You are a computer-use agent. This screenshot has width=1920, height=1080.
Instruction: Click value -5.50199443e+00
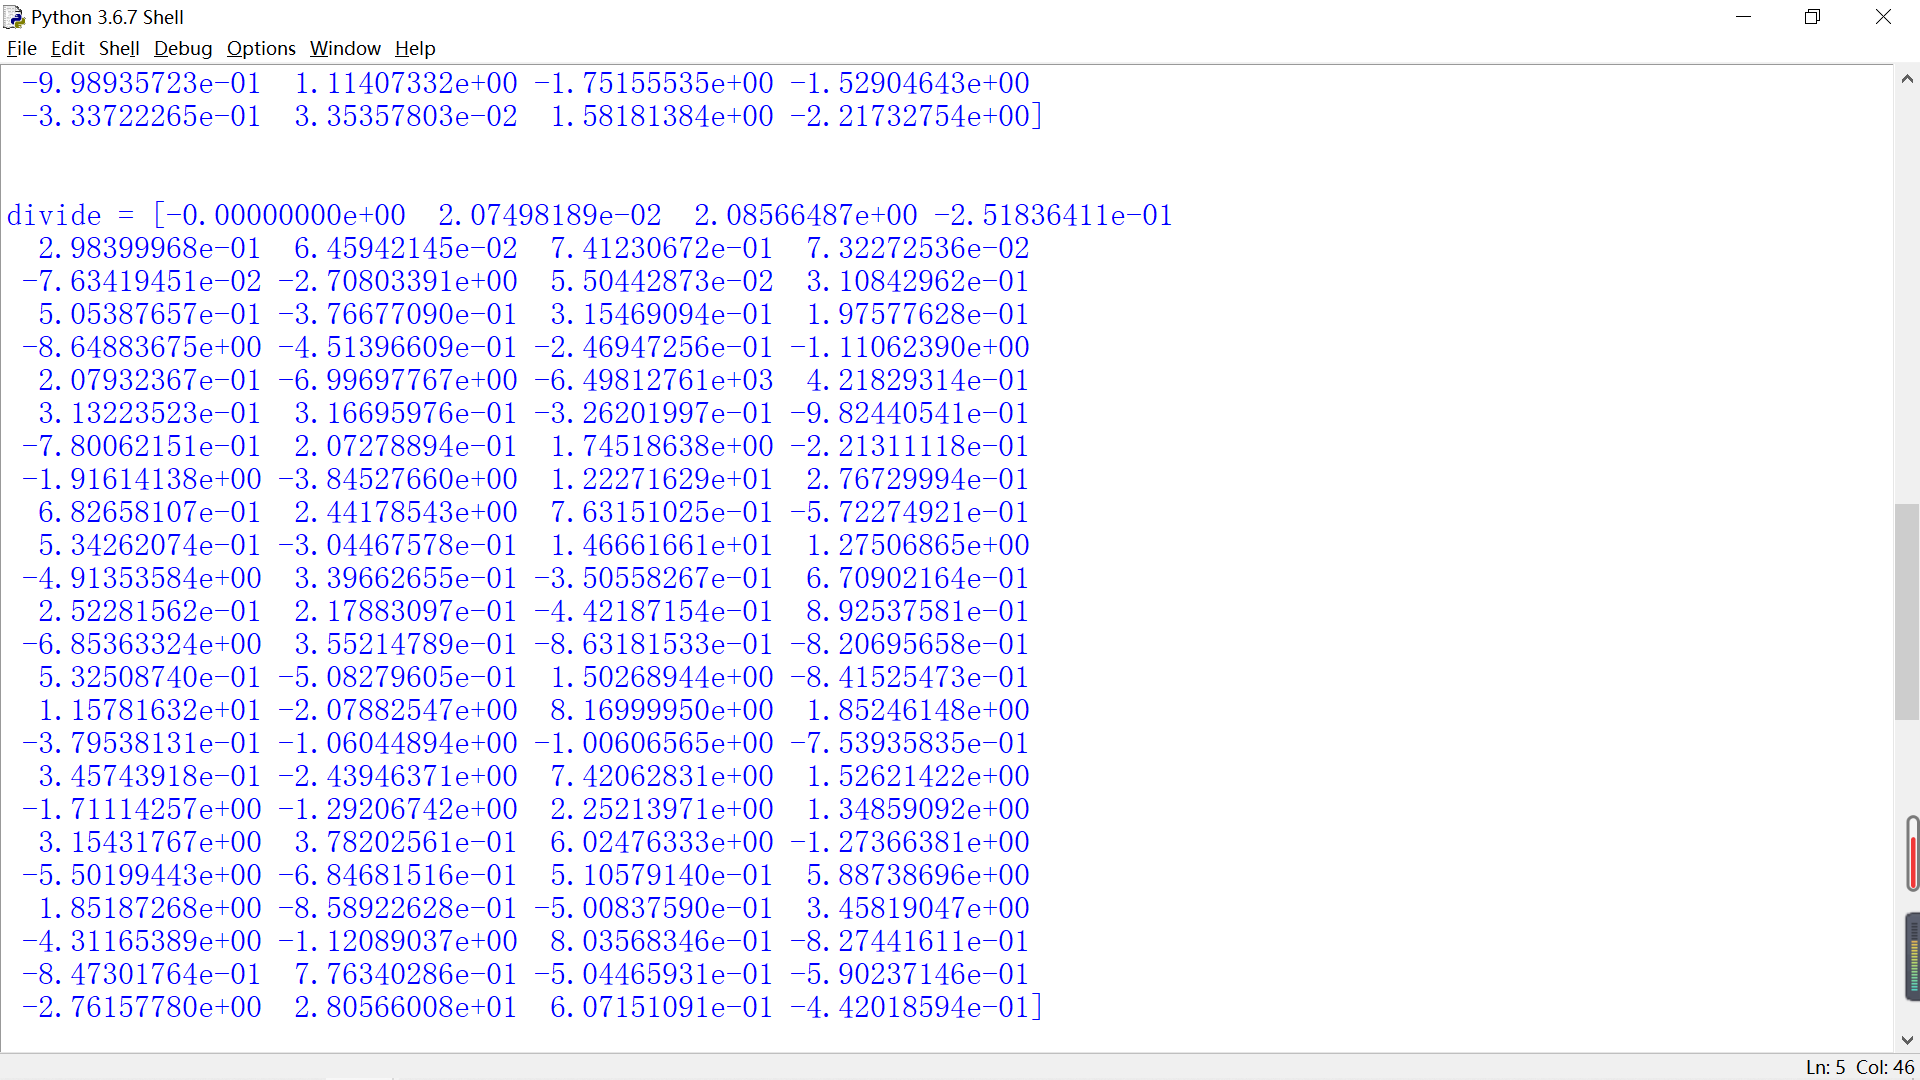pyautogui.click(x=142, y=875)
